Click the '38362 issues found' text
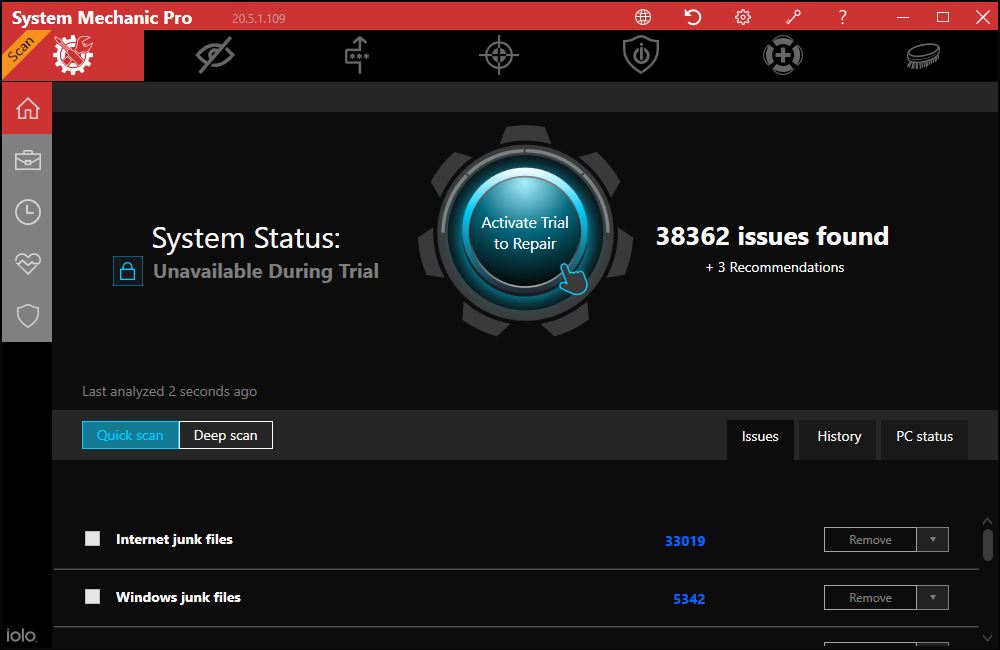Image resolution: width=1000 pixels, height=650 pixels. coord(772,236)
